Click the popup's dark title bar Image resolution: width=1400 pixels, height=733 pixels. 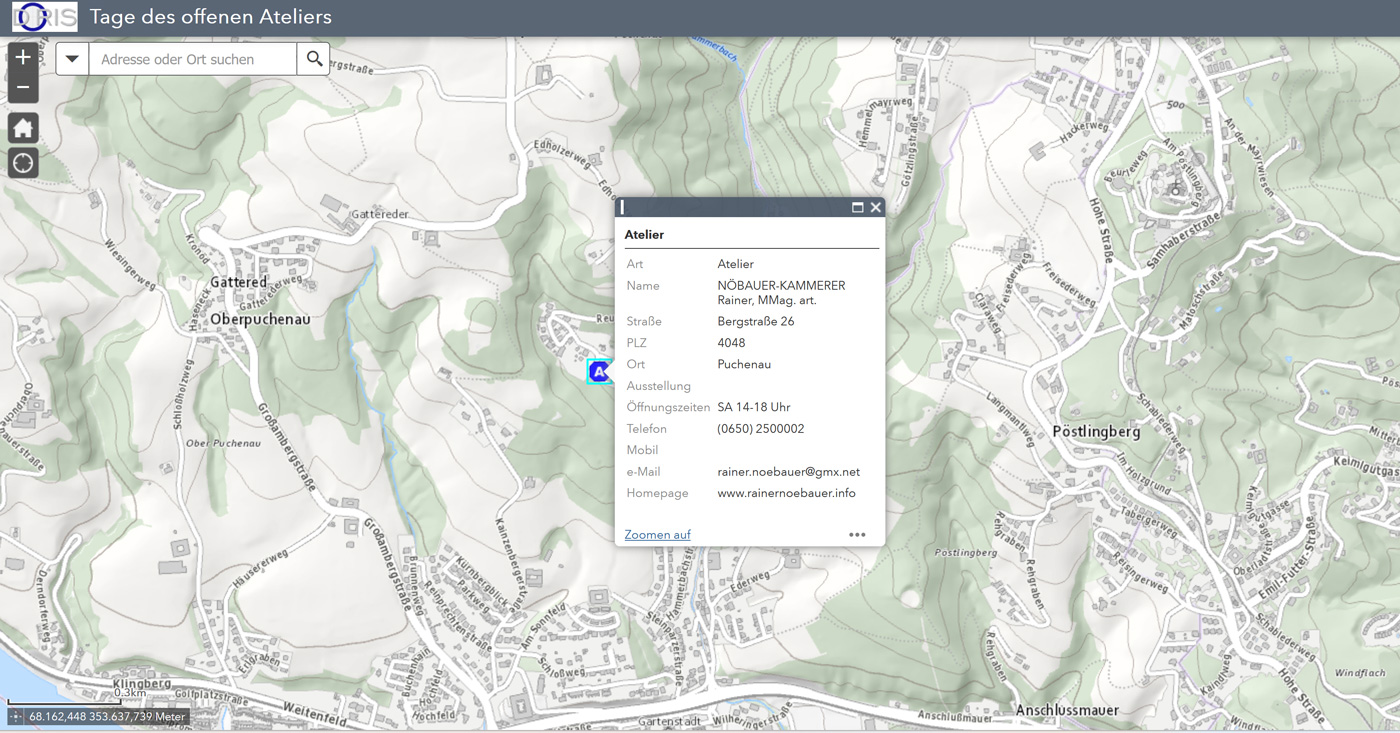coord(735,208)
